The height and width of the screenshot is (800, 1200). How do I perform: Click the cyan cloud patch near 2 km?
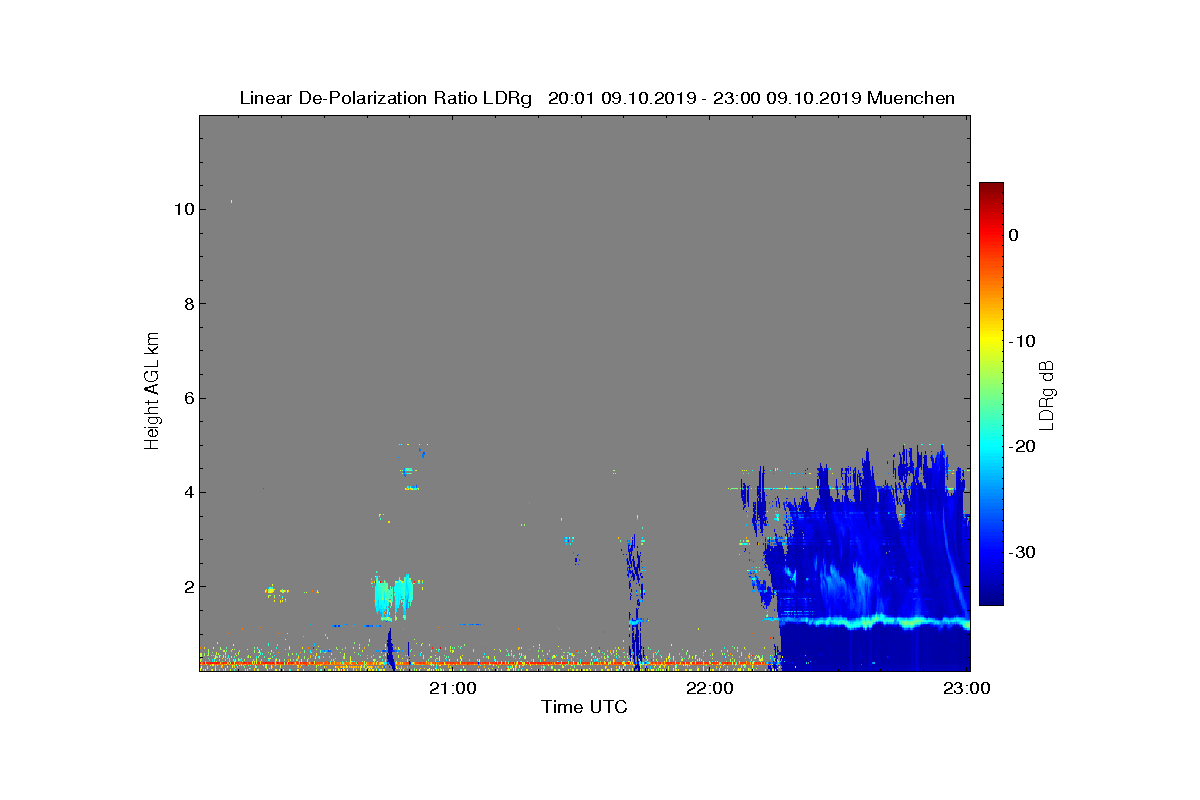[x=393, y=597]
